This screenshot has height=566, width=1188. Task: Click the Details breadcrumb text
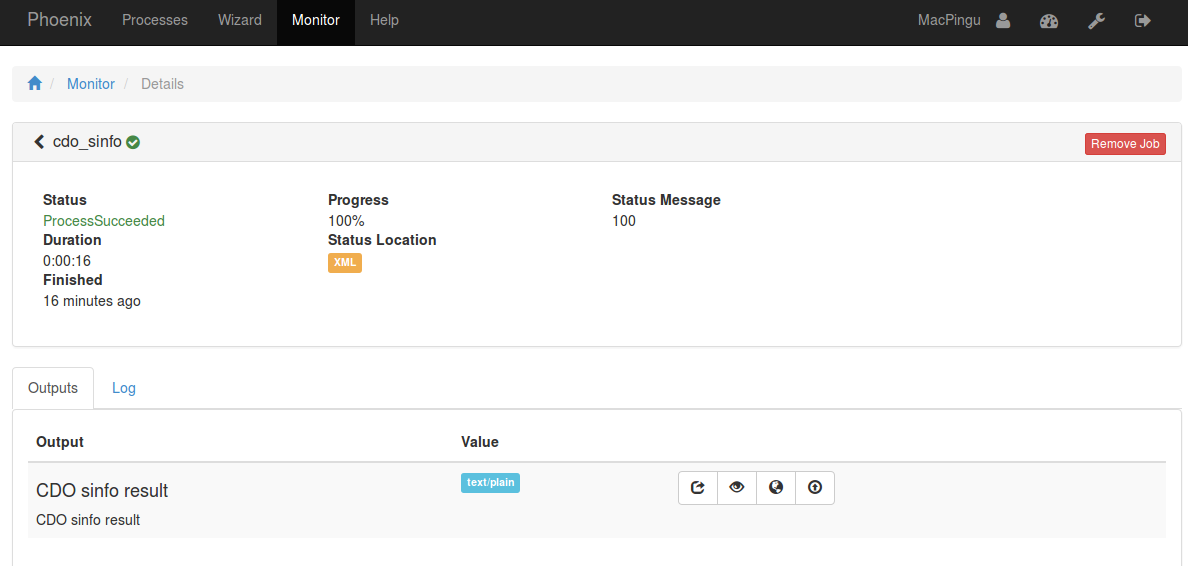click(x=162, y=84)
